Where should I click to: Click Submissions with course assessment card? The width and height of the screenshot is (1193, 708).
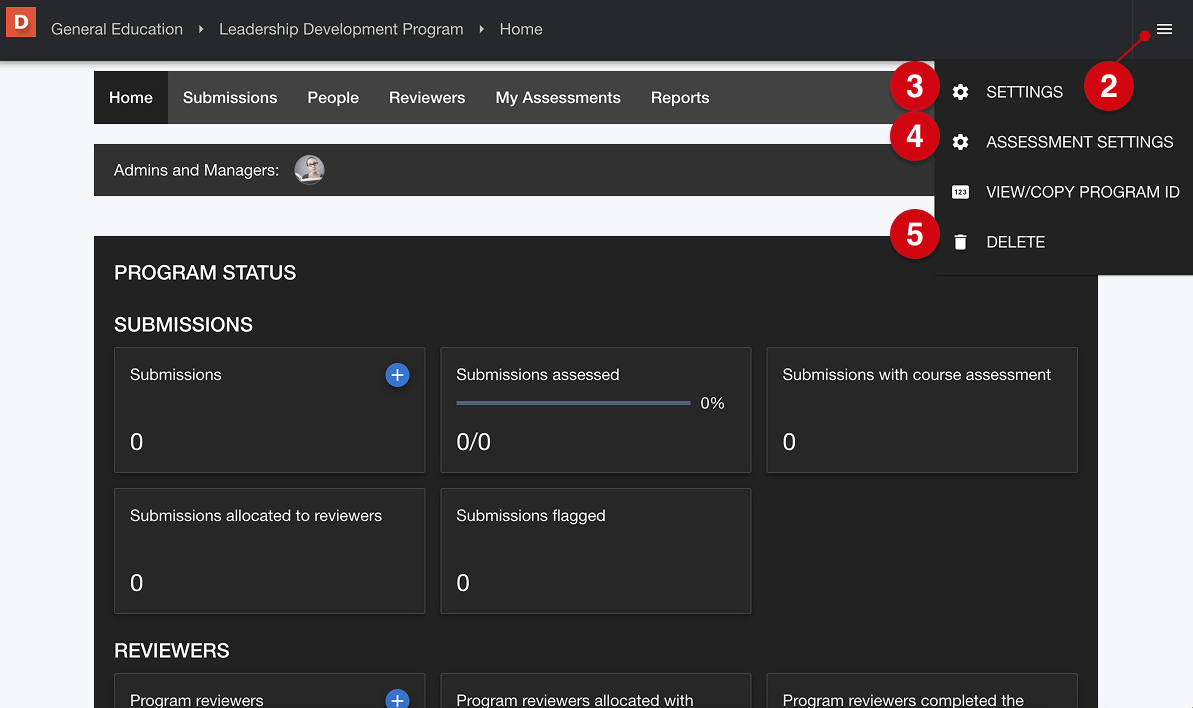[x=921, y=410]
